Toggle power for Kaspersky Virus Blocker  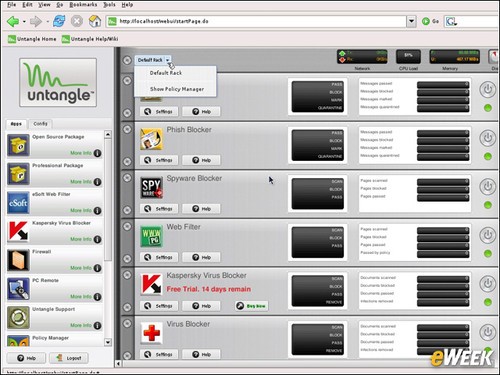click(x=488, y=284)
